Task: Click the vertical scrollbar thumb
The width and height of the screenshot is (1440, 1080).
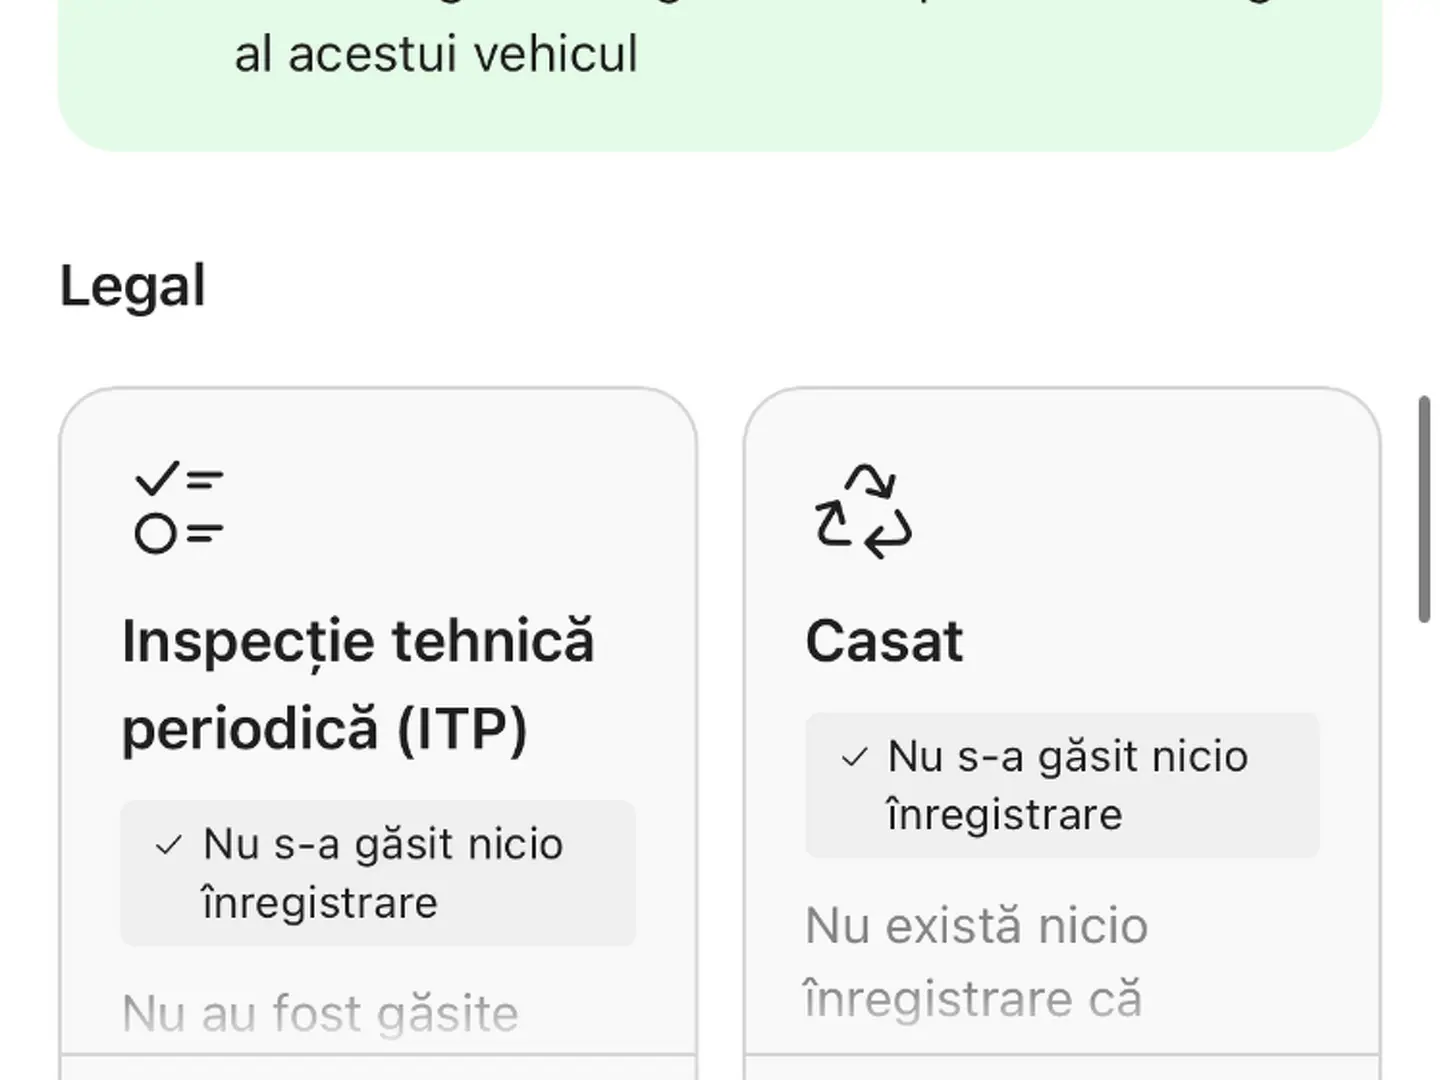Action: pyautogui.click(x=1424, y=510)
